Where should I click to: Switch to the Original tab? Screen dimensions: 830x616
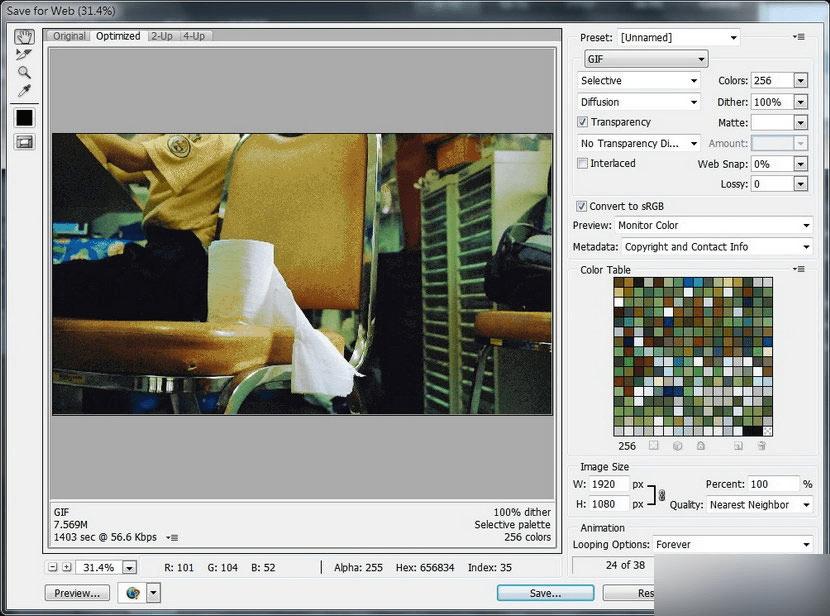point(69,36)
